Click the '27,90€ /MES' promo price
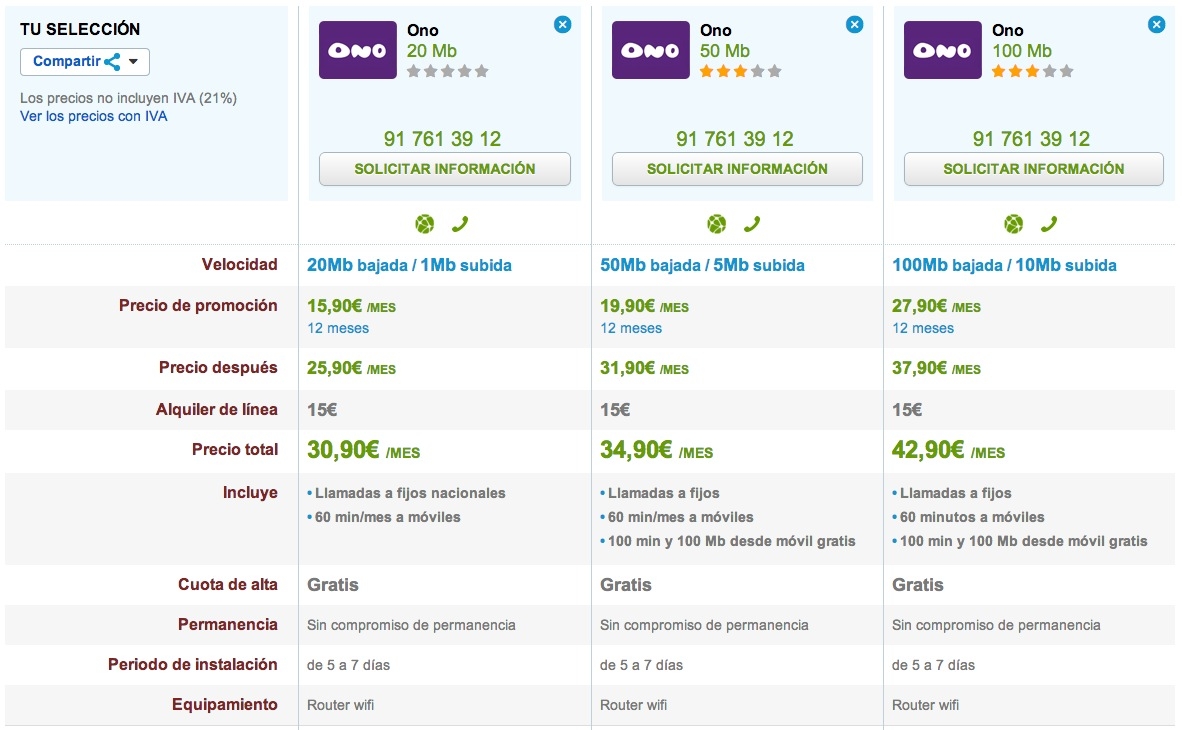The width and height of the screenshot is (1182, 730). pyautogui.click(x=936, y=306)
